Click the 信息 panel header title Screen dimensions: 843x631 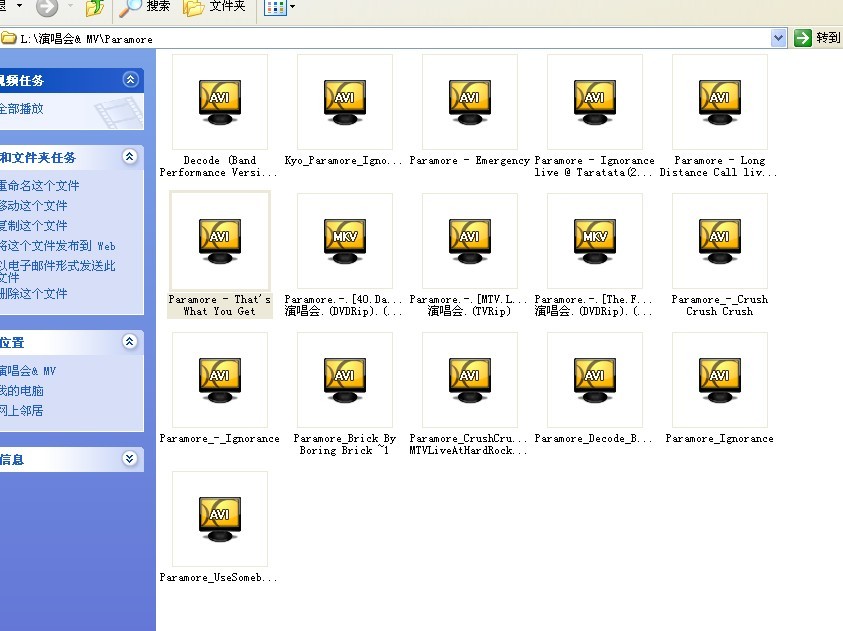tap(12, 460)
